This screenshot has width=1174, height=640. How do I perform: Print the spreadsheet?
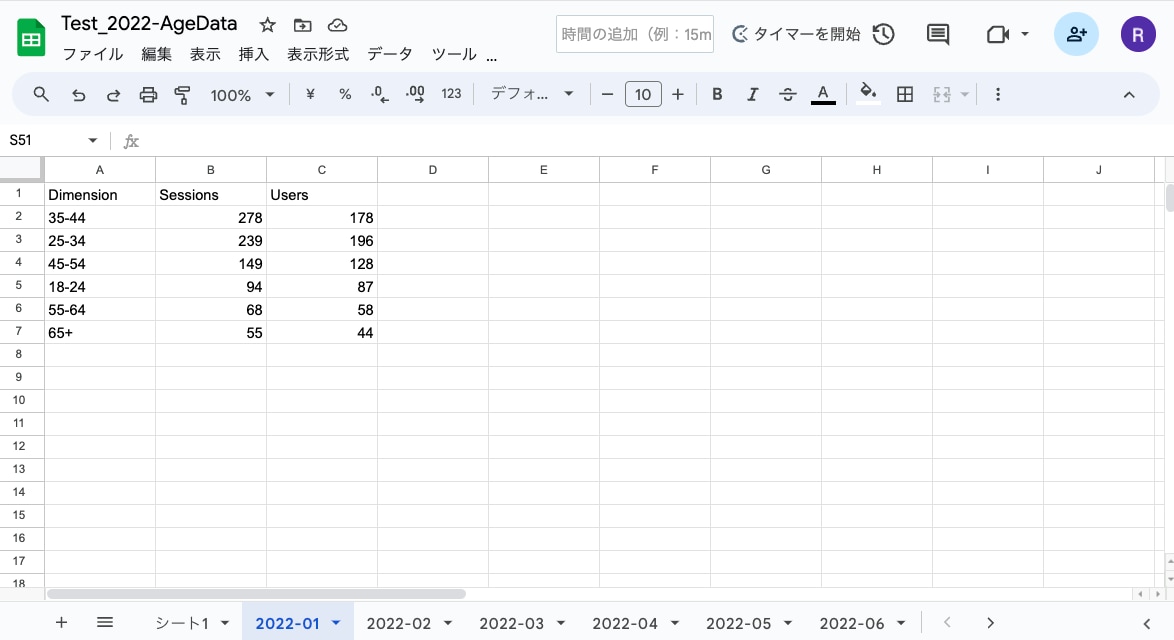tap(148, 94)
